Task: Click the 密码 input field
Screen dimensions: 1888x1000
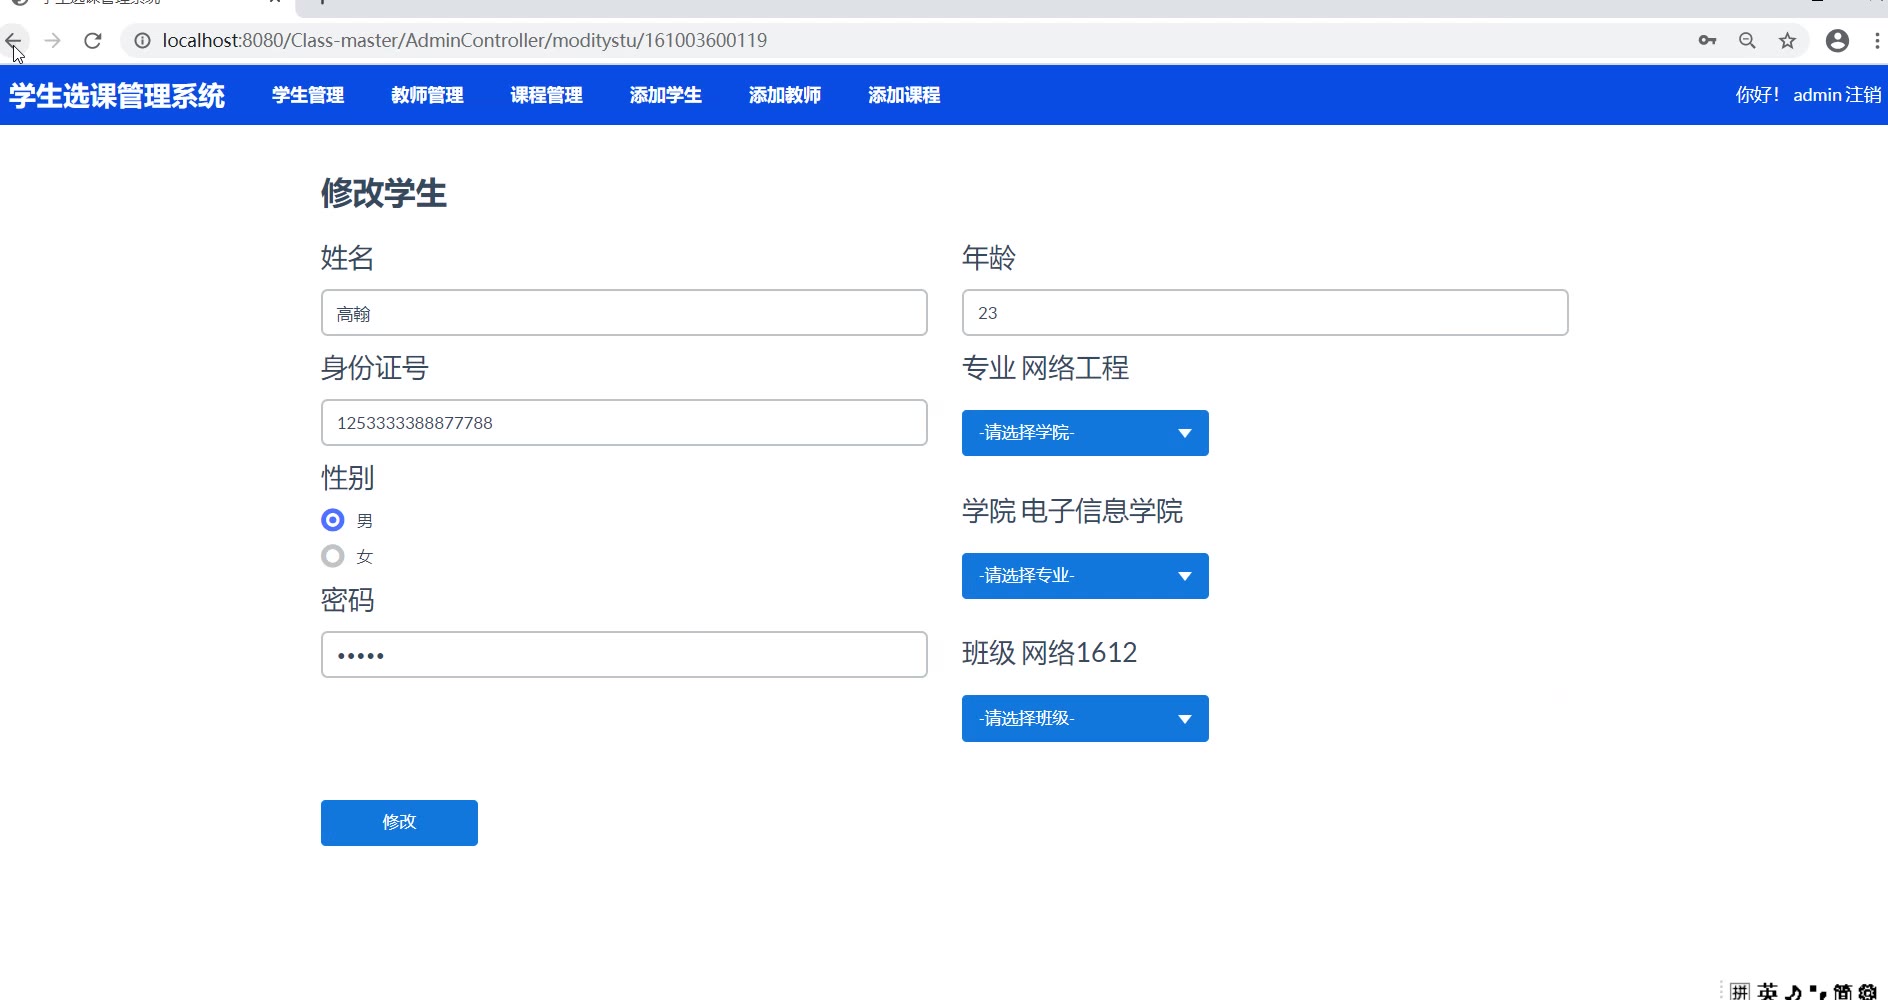Action: coord(624,655)
